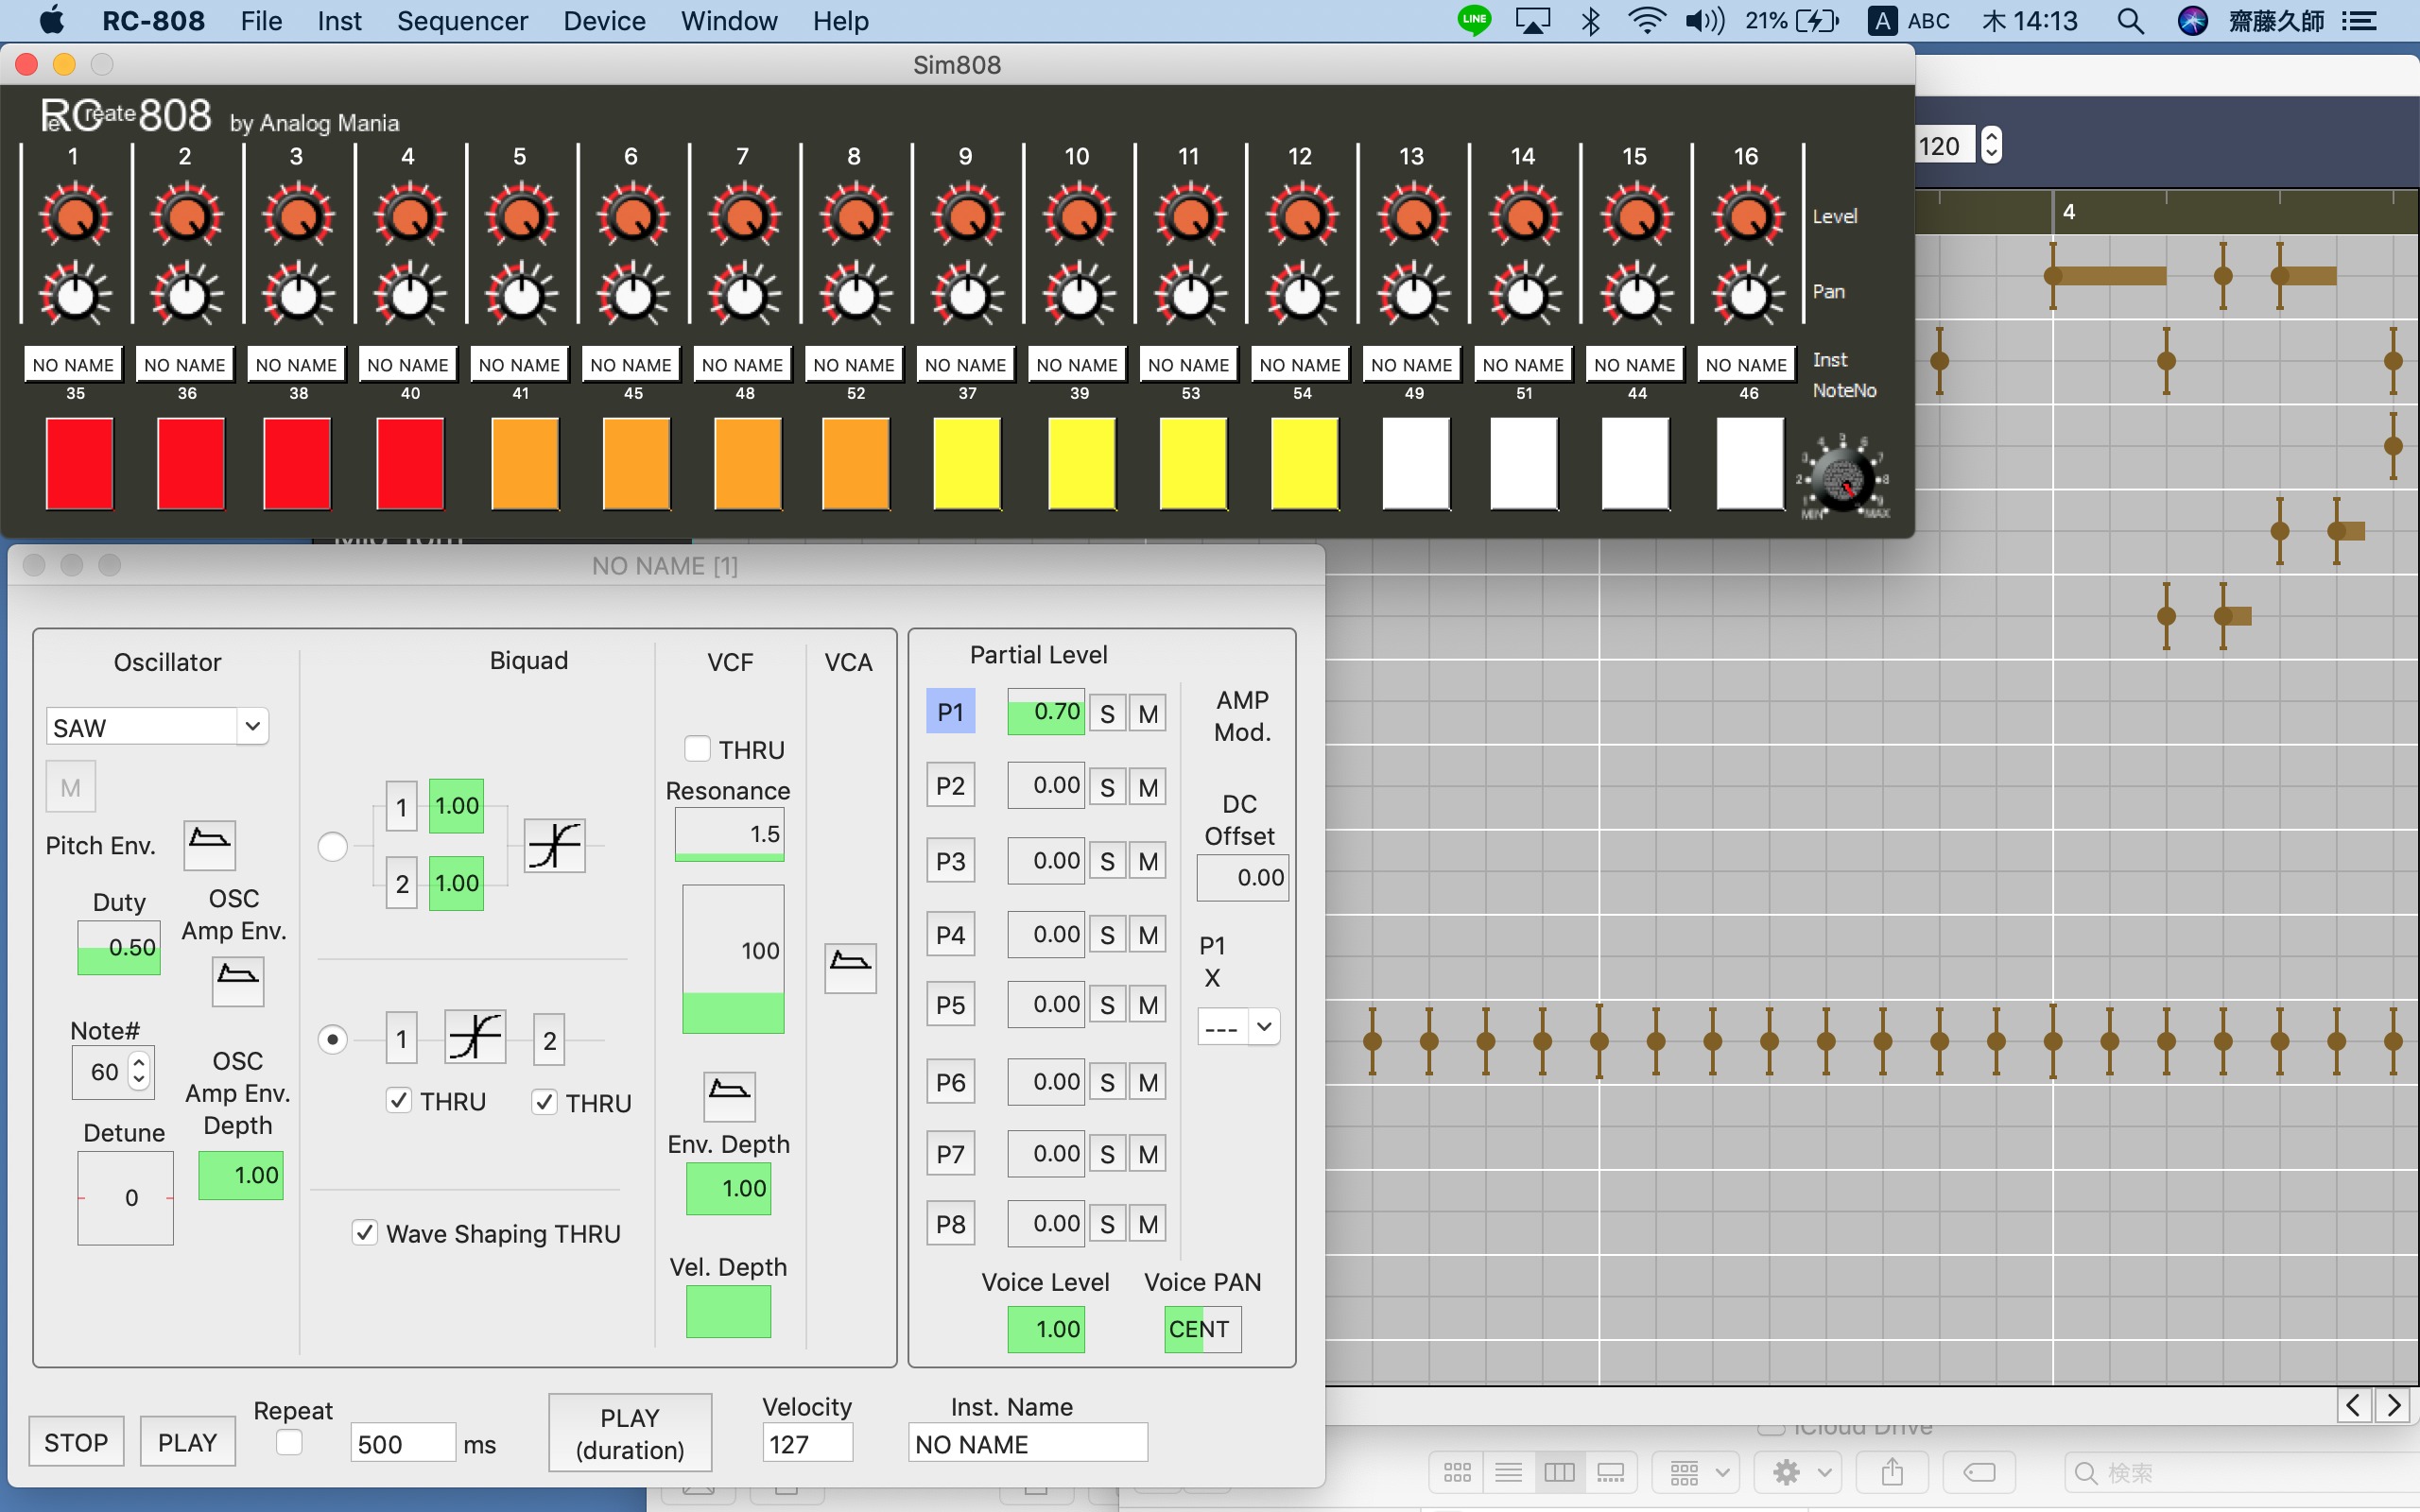Click the sequencer scroll right arrow

click(x=2394, y=1406)
